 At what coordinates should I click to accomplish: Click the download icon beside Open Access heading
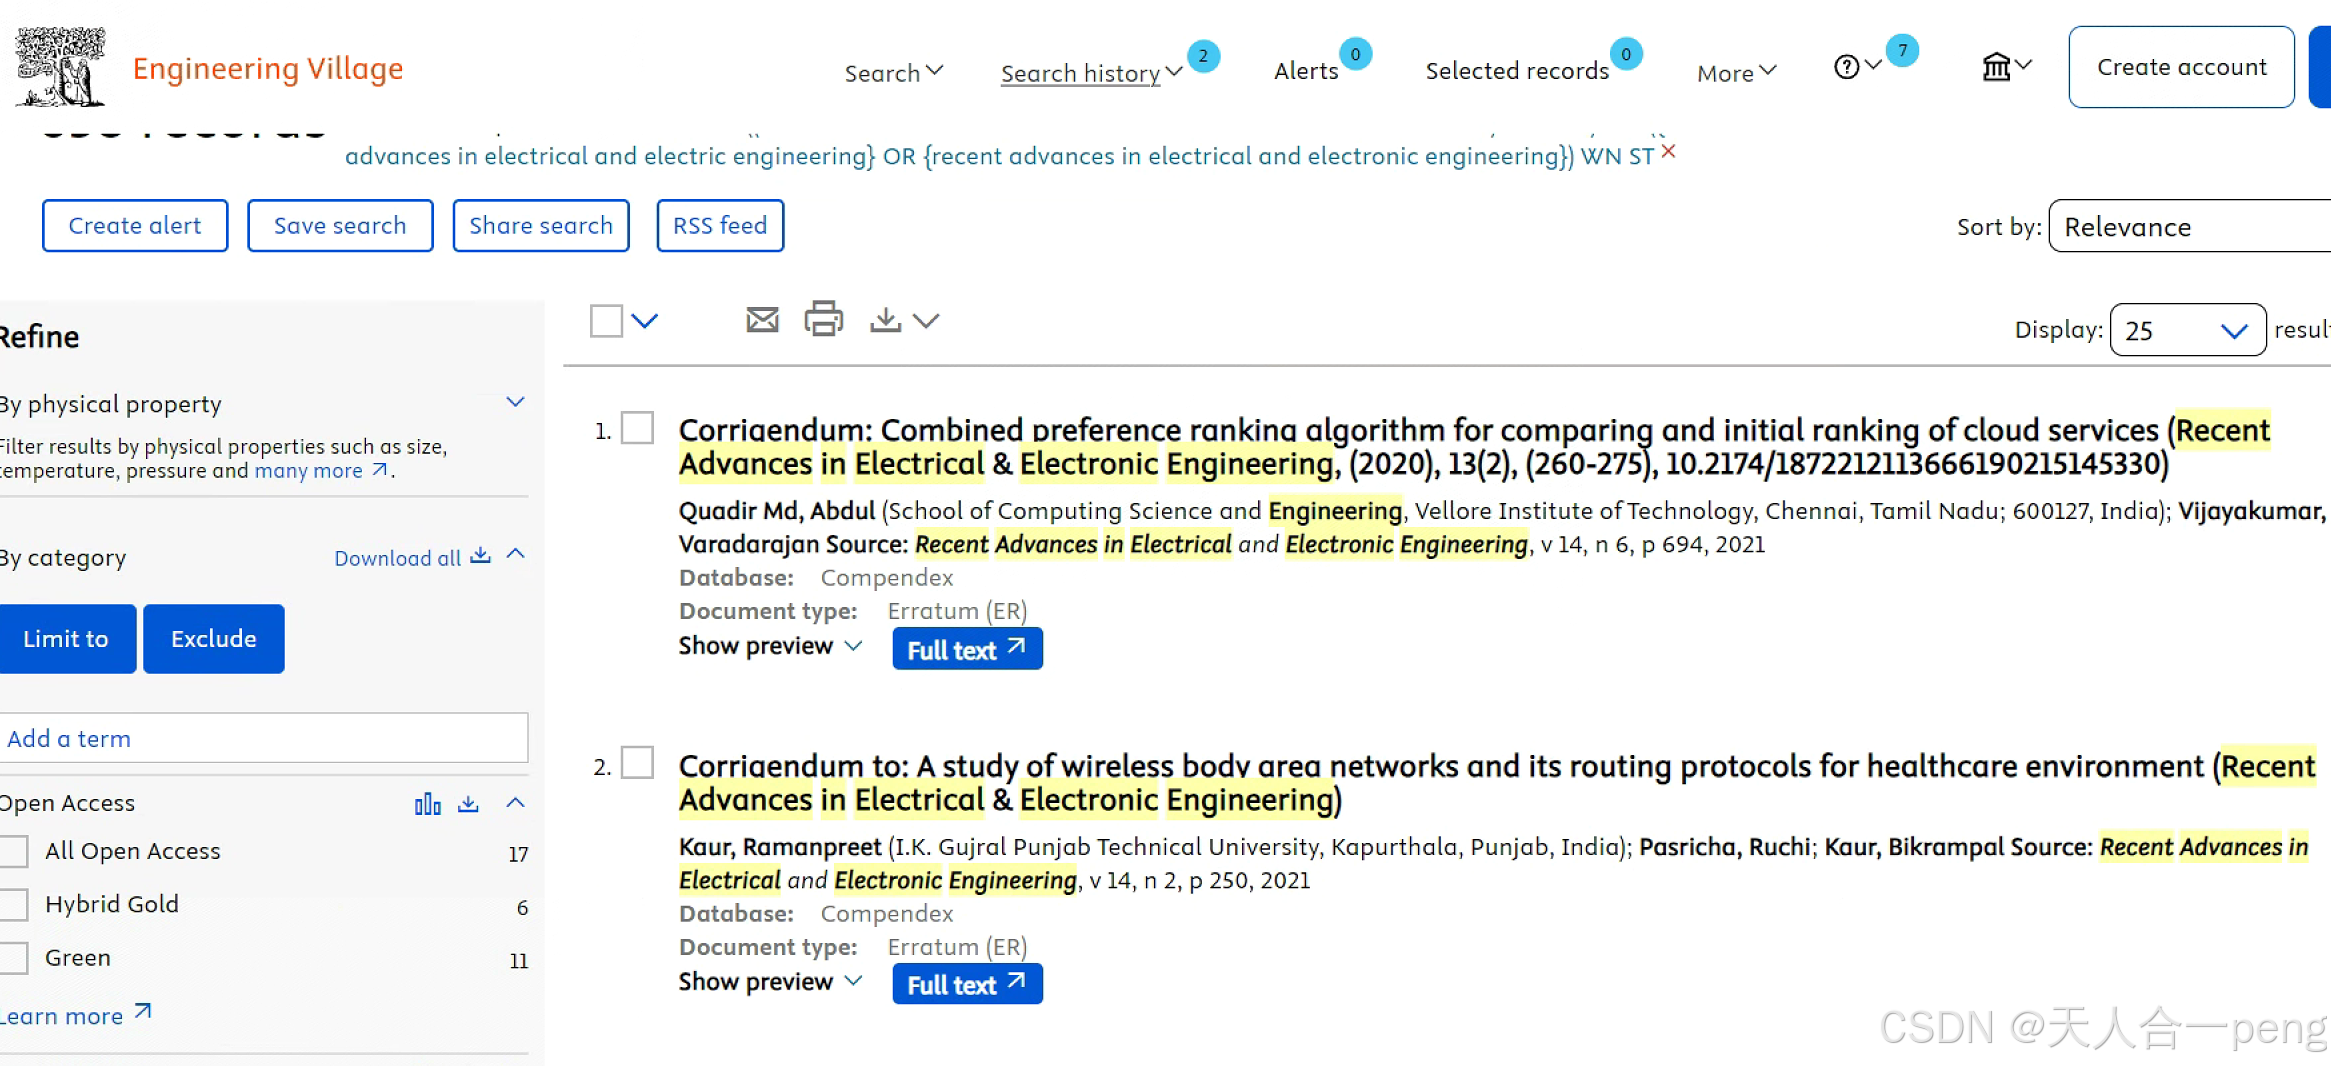tap(467, 803)
